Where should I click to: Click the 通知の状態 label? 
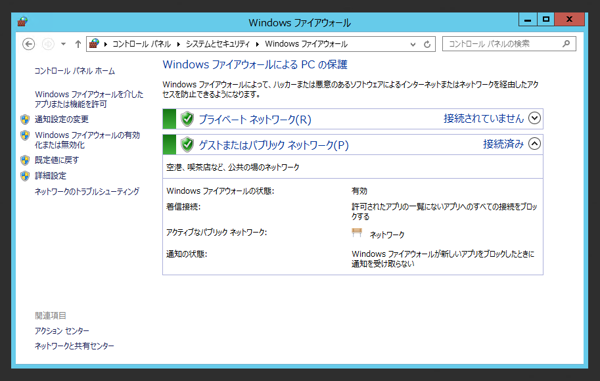click(x=187, y=254)
